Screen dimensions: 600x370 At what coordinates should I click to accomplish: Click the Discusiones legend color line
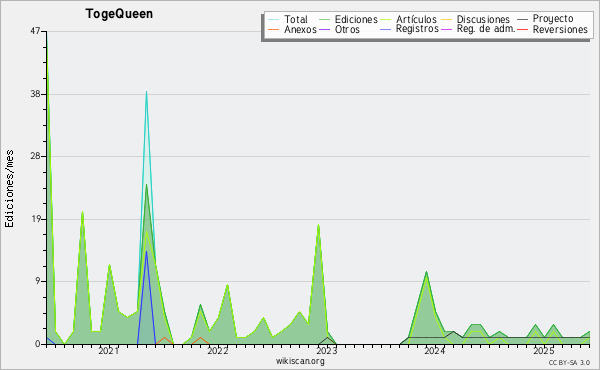click(447, 20)
